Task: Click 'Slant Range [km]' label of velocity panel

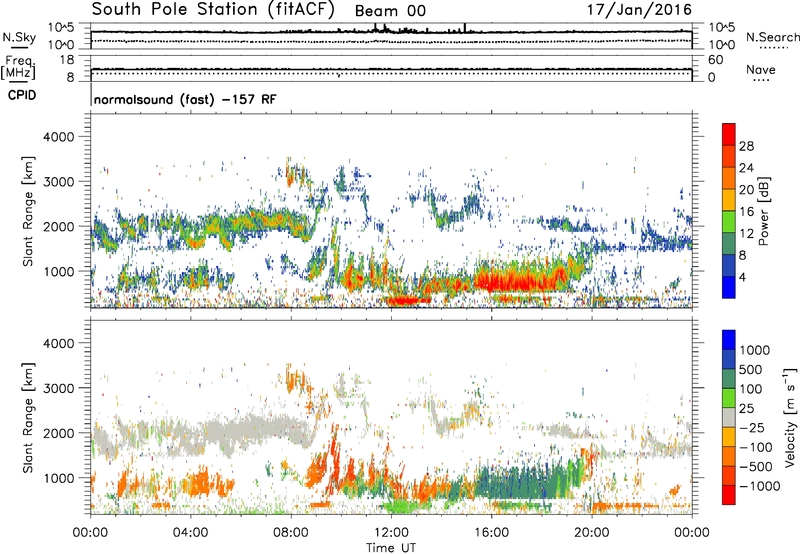Action: (x=28, y=417)
